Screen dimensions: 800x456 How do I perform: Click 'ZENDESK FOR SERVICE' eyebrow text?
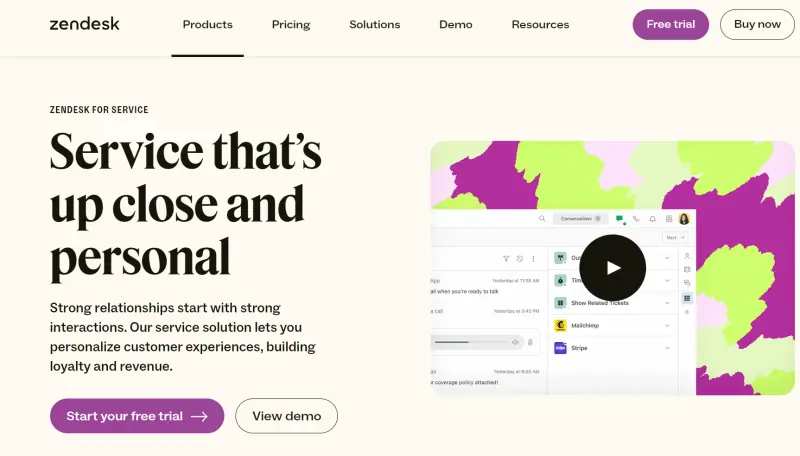click(x=99, y=110)
